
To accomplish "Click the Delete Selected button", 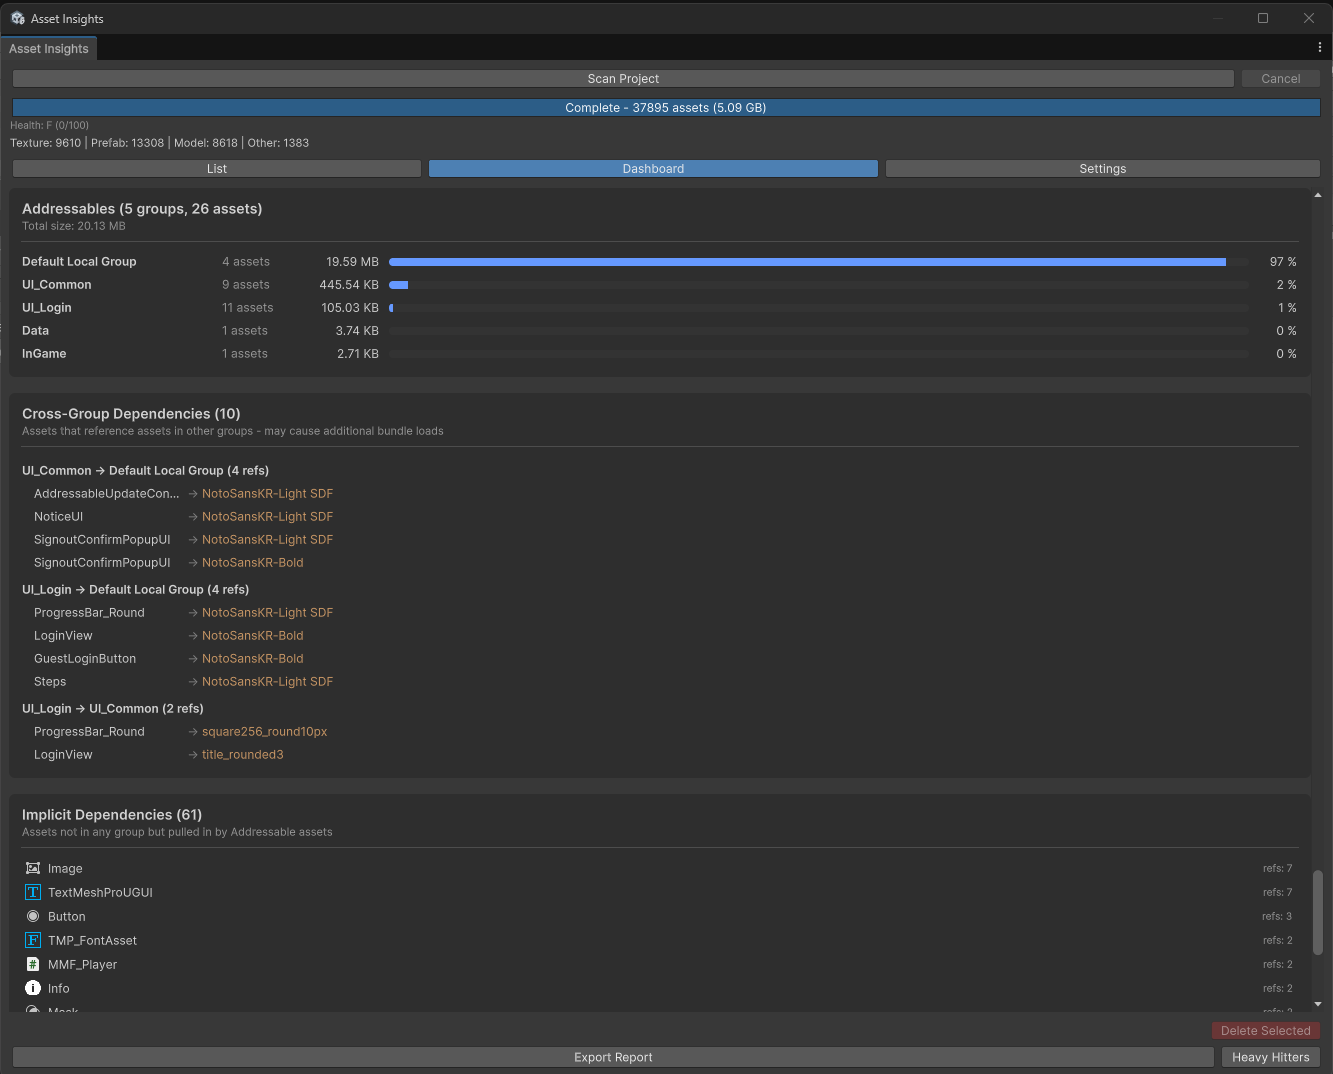I will click(1266, 1031).
